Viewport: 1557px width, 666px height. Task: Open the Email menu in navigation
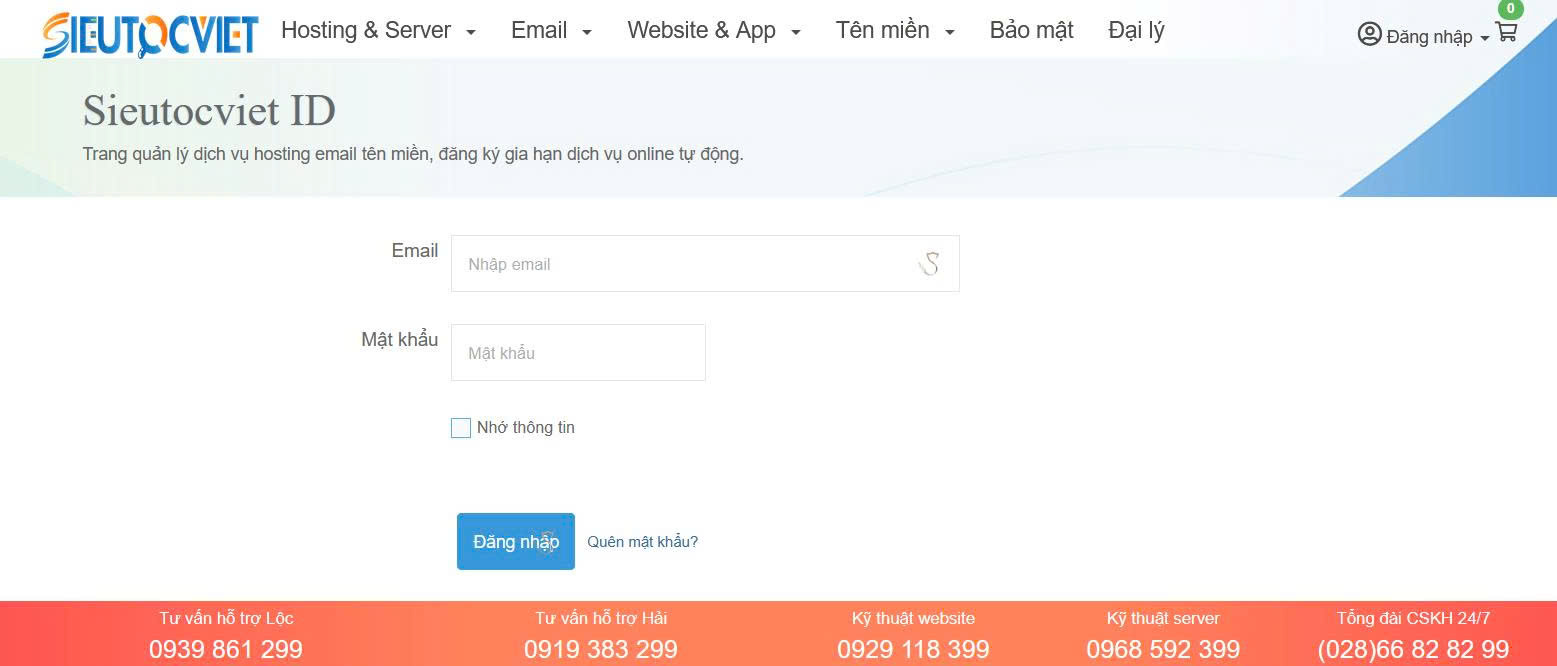point(551,30)
